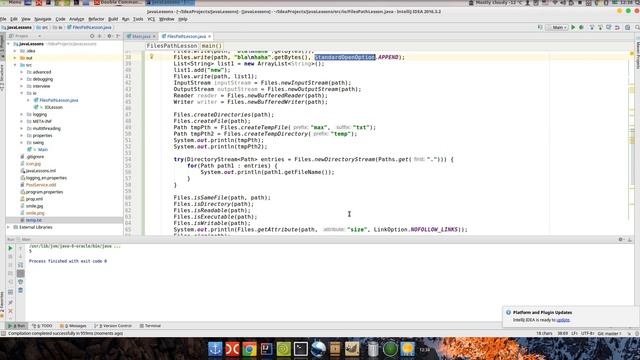This screenshot has height=360, width=640.
Task: Collapse the javaLessons project root
Action: coord(9,44)
